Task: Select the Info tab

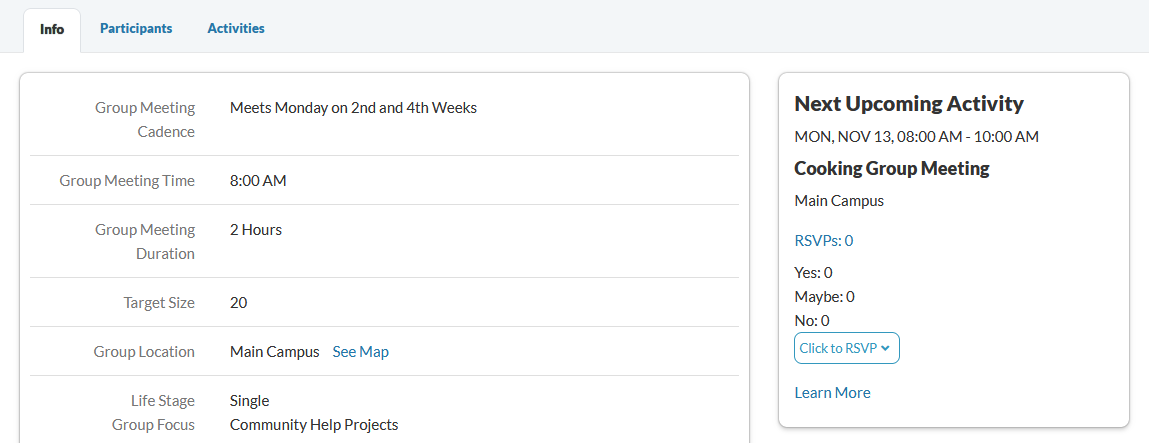Action: [52, 30]
